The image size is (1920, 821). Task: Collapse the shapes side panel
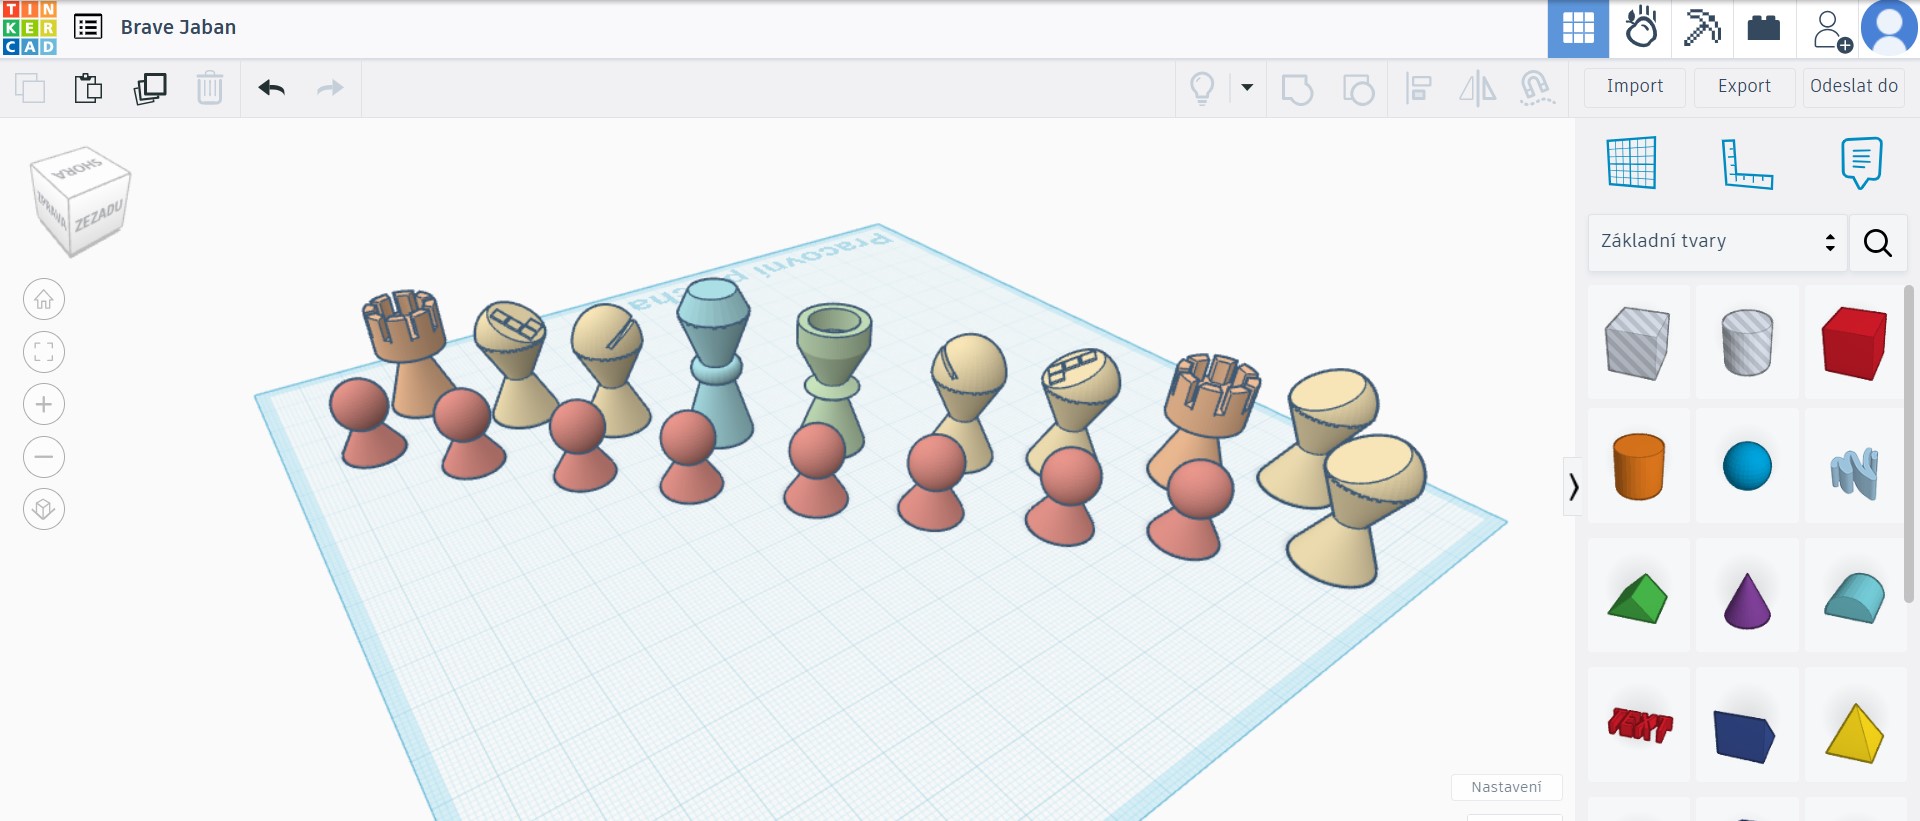pyautogui.click(x=1573, y=487)
